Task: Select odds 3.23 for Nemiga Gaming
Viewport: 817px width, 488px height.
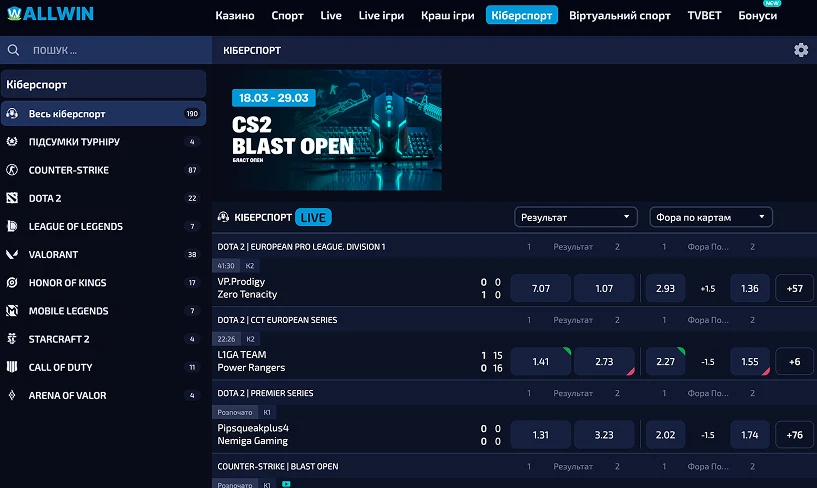Action: 604,434
